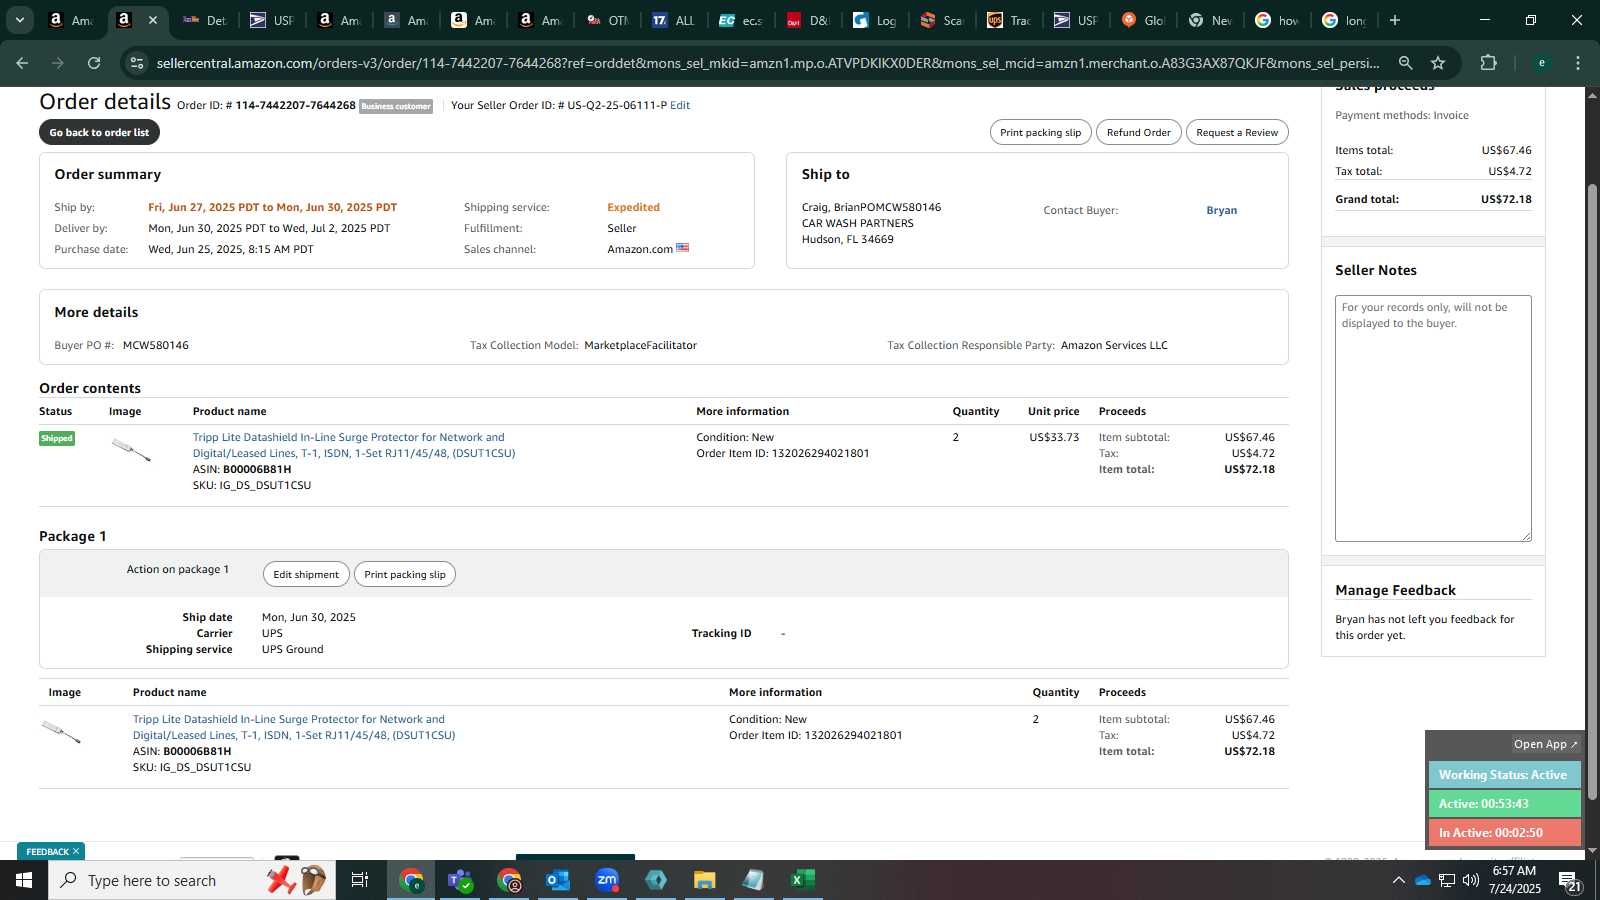Switch to the Log tab
Image resolution: width=1600 pixels, height=900 pixels.
click(x=874, y=20)
